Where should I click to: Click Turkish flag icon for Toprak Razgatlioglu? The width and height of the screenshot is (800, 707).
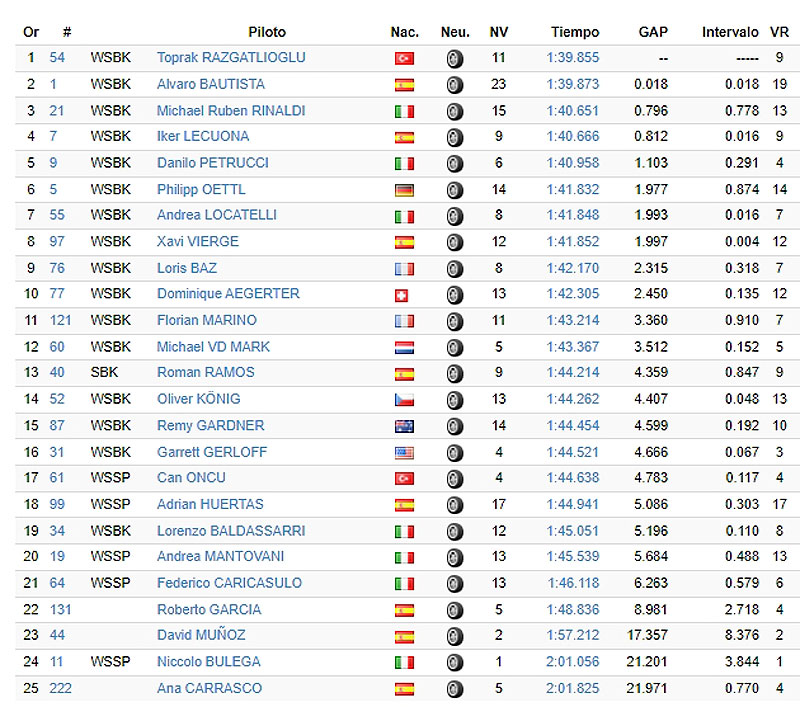404,59
